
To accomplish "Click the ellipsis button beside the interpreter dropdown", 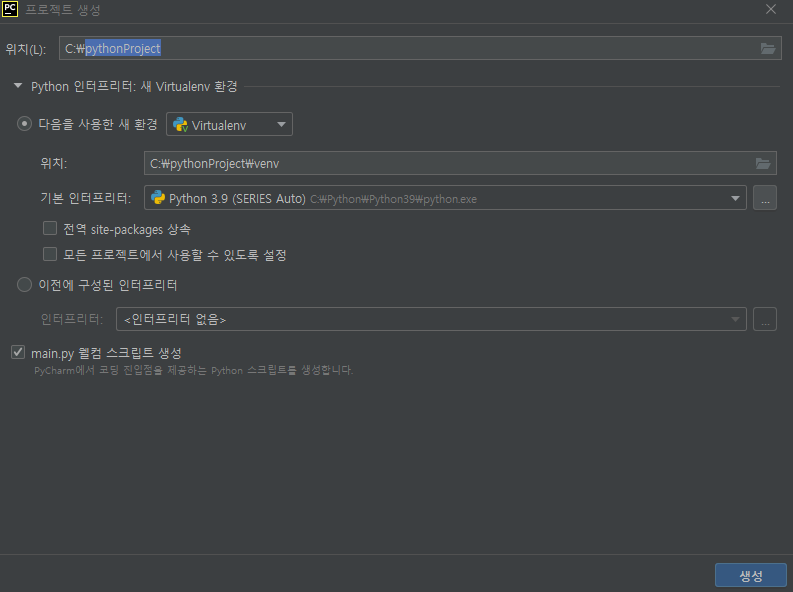I will click(x=765, y=319).
